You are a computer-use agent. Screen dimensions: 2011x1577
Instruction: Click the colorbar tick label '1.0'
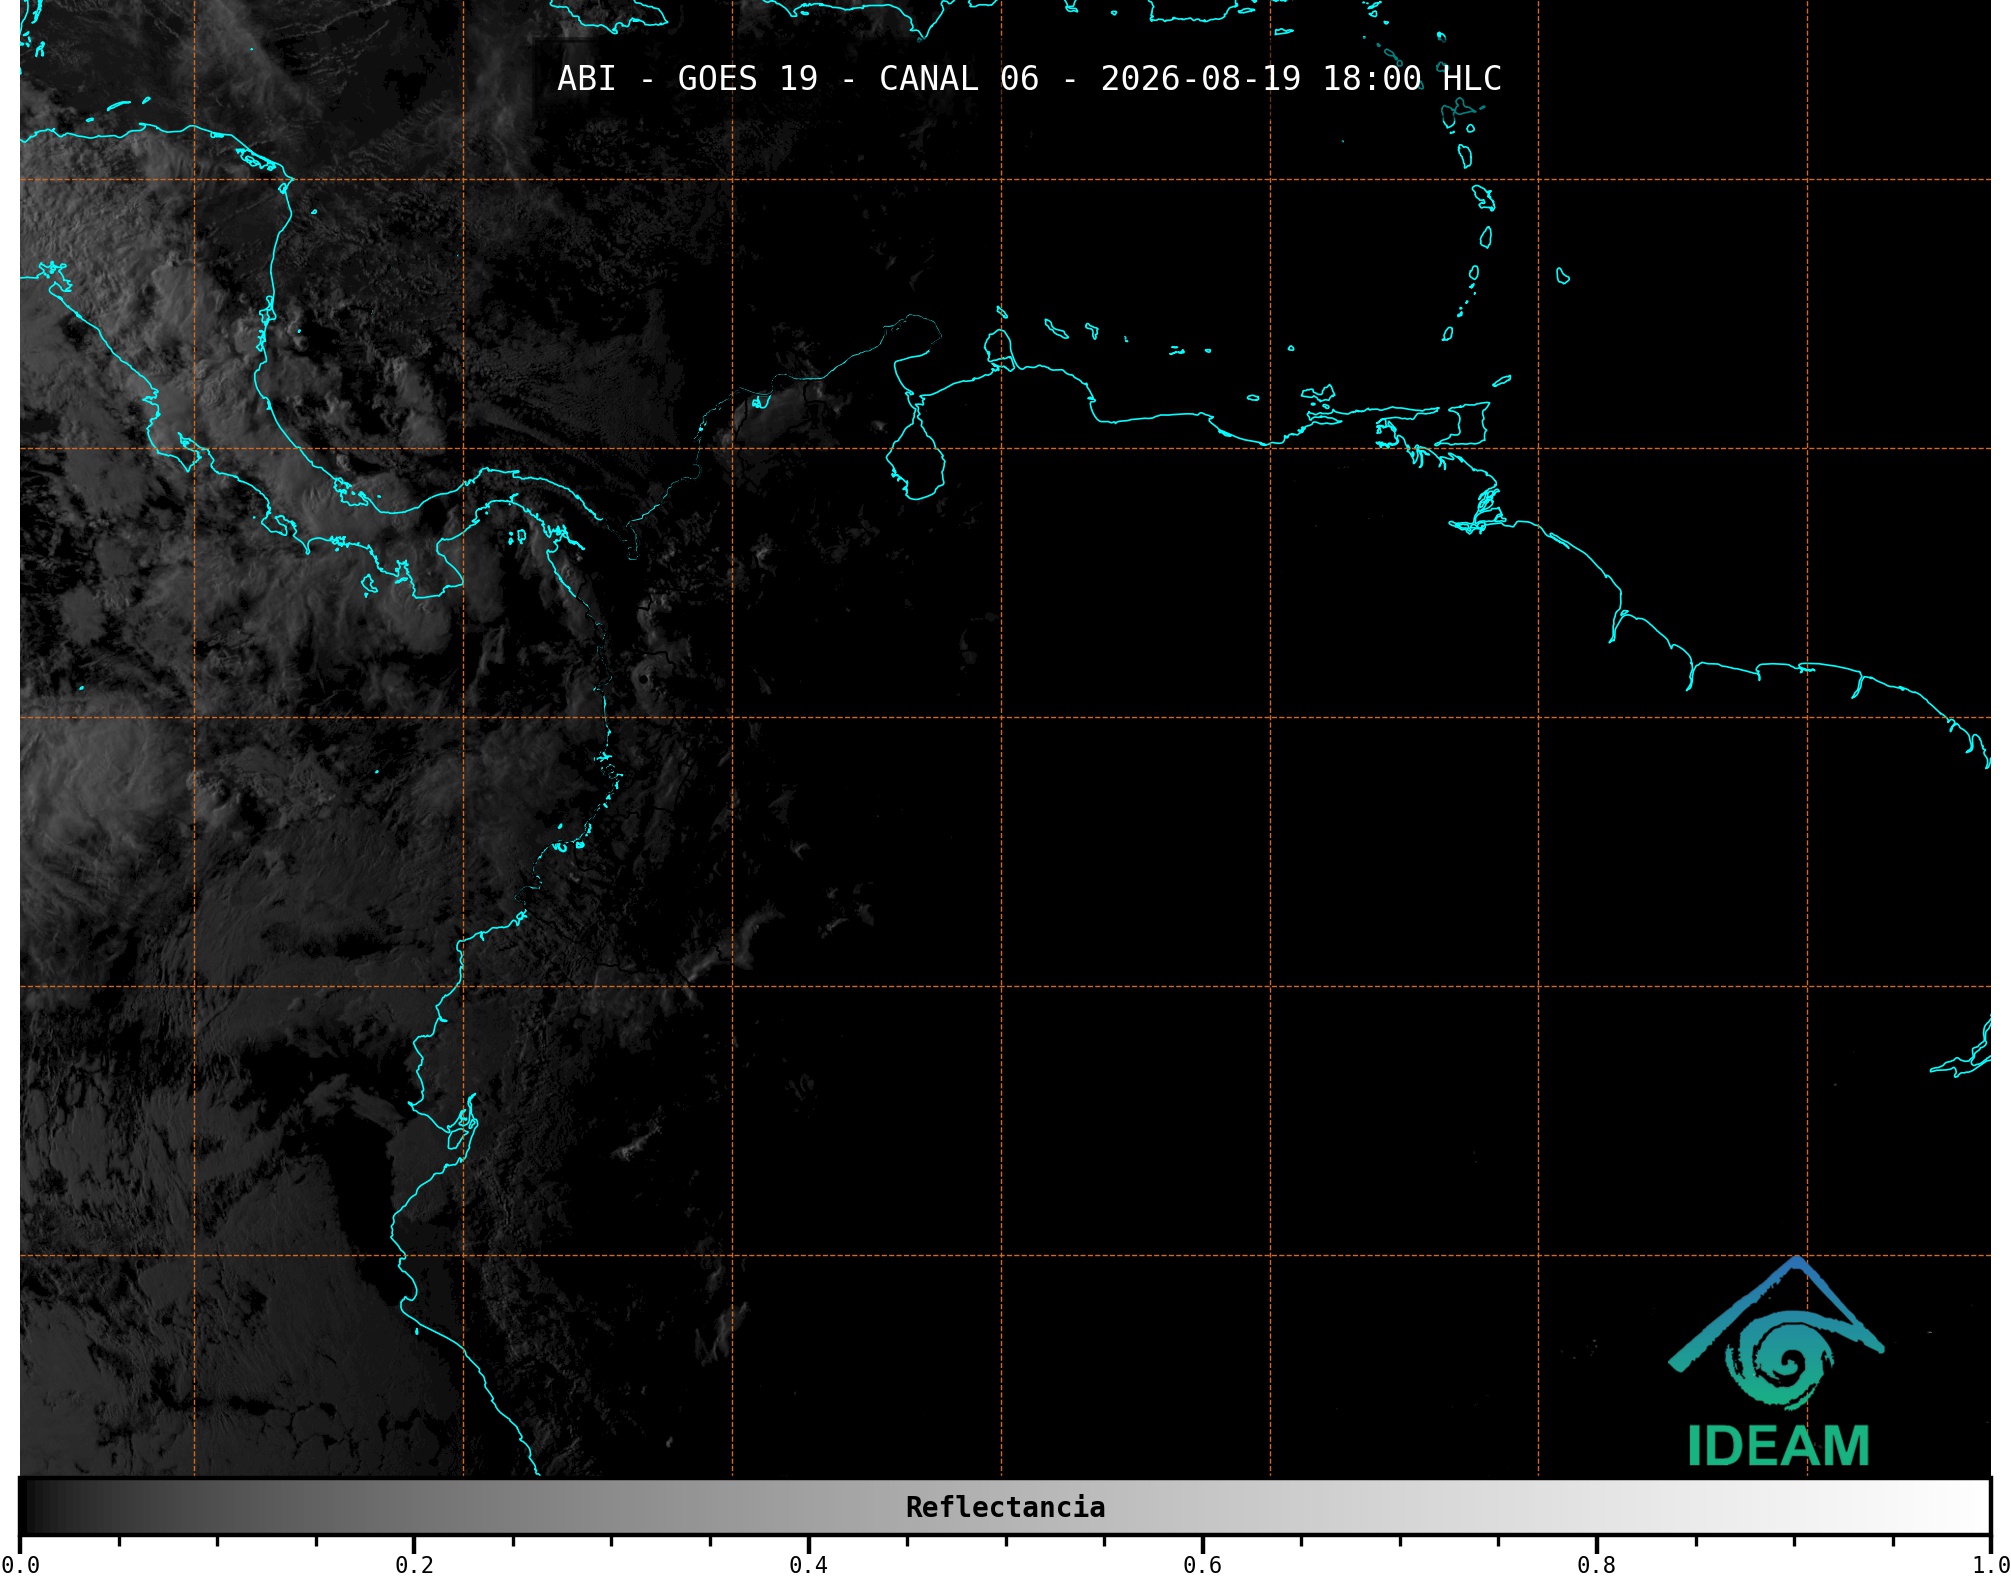click(1990, 1565)
